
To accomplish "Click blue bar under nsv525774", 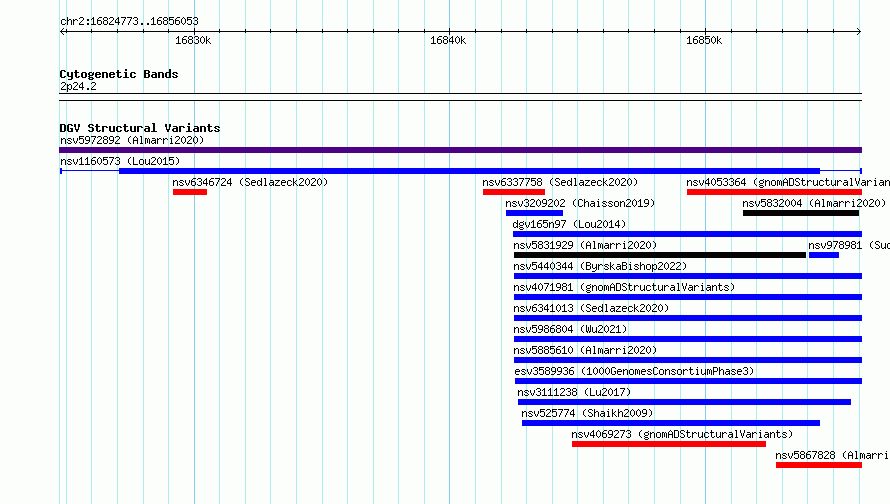I will click(x=671, y=423).
